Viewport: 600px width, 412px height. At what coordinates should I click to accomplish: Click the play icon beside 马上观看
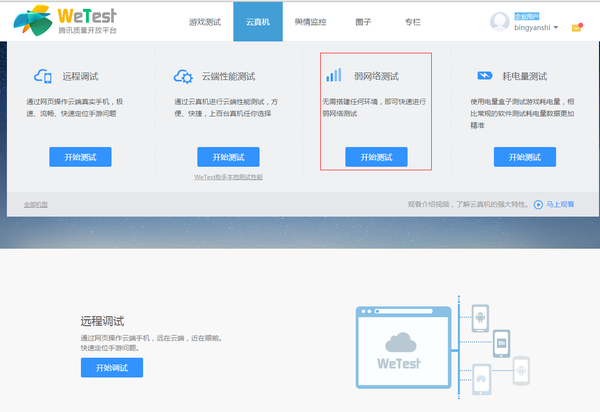tap(538, 204)
